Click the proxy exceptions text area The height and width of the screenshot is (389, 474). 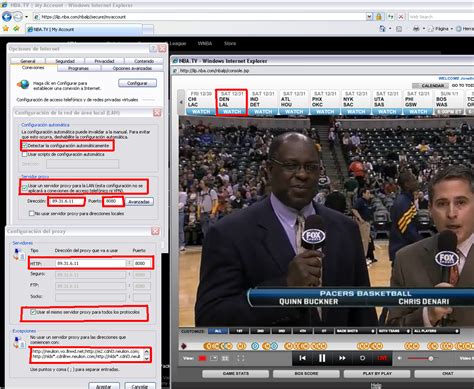coord(87,355)
